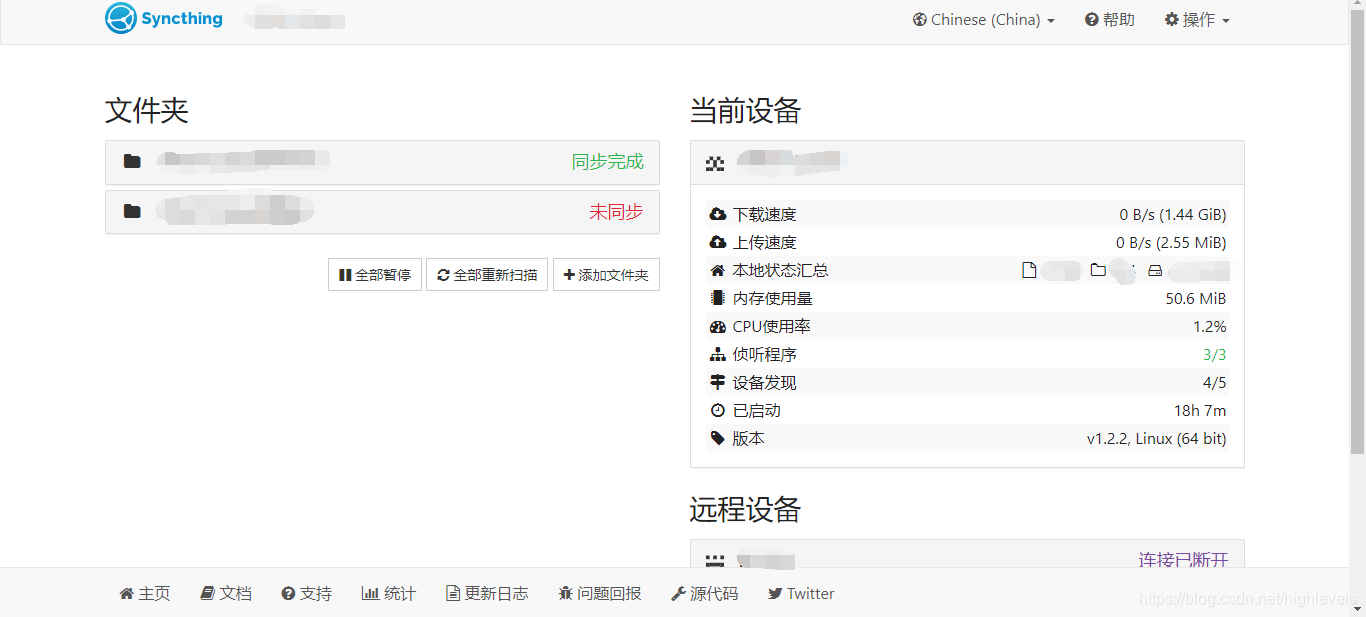Click the file count icon in 本地状态汇总
The height and width of the screenshot is (617, 1366).
pyautogui.click(x=1028, y=270)
